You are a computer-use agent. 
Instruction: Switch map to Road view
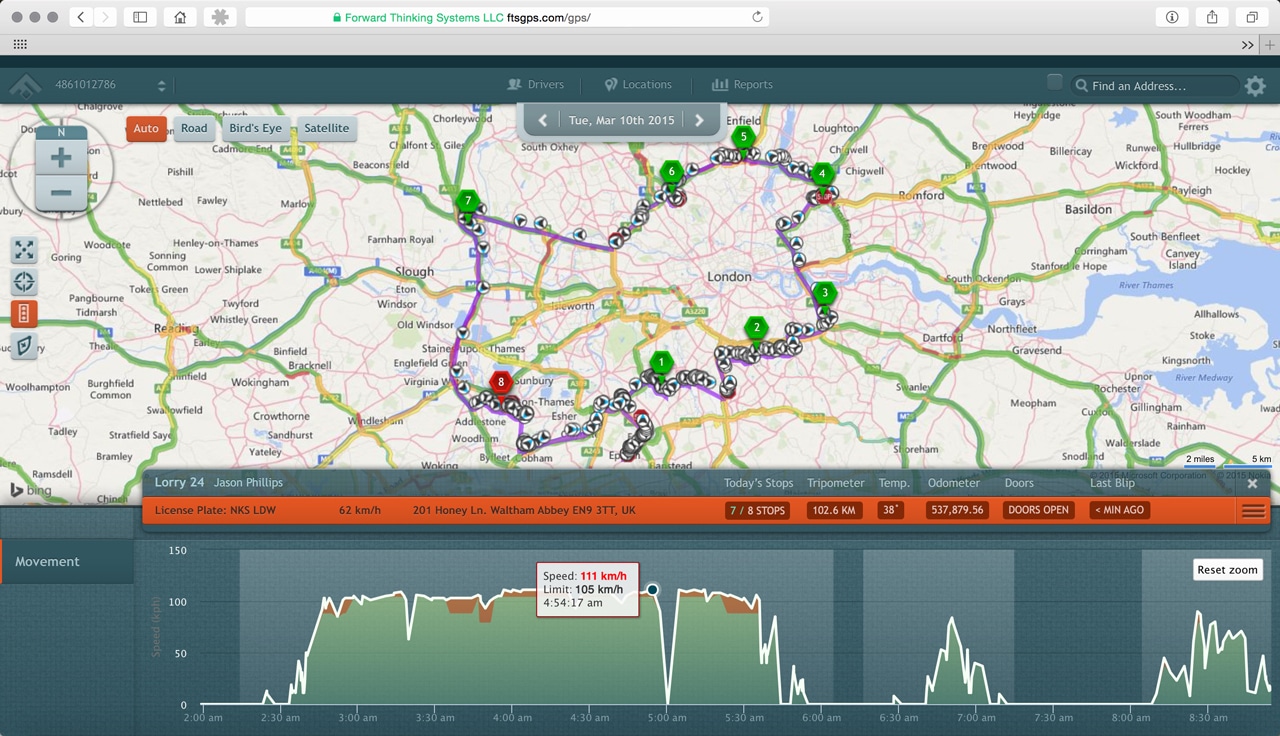click(194, 129)
